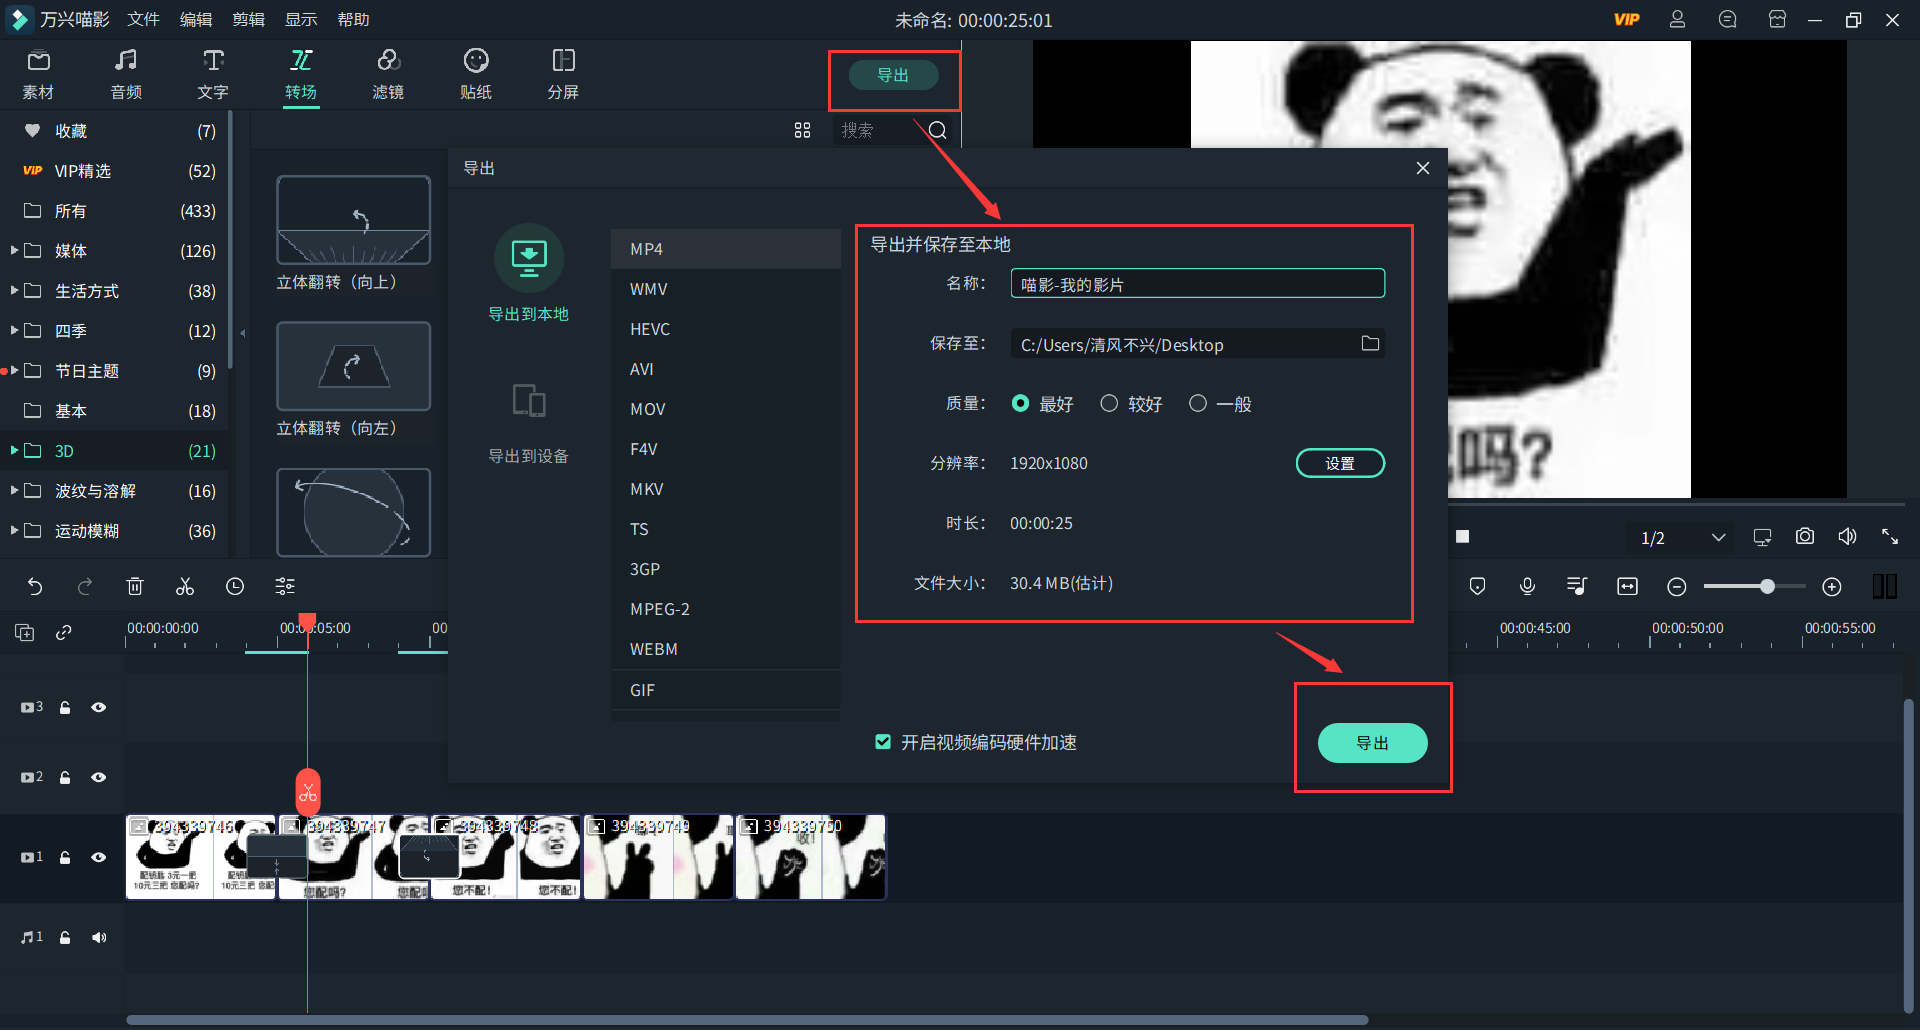Select the WEBM export format

(653, 648)
